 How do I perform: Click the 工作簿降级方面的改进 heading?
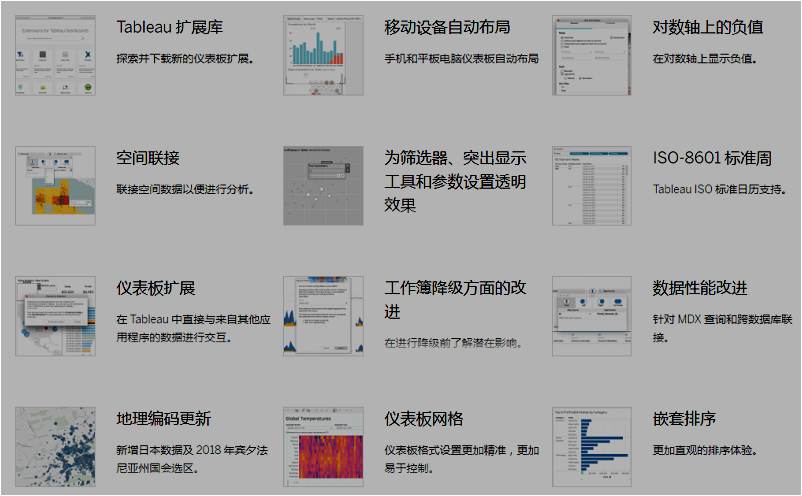(x=455, y=300)
